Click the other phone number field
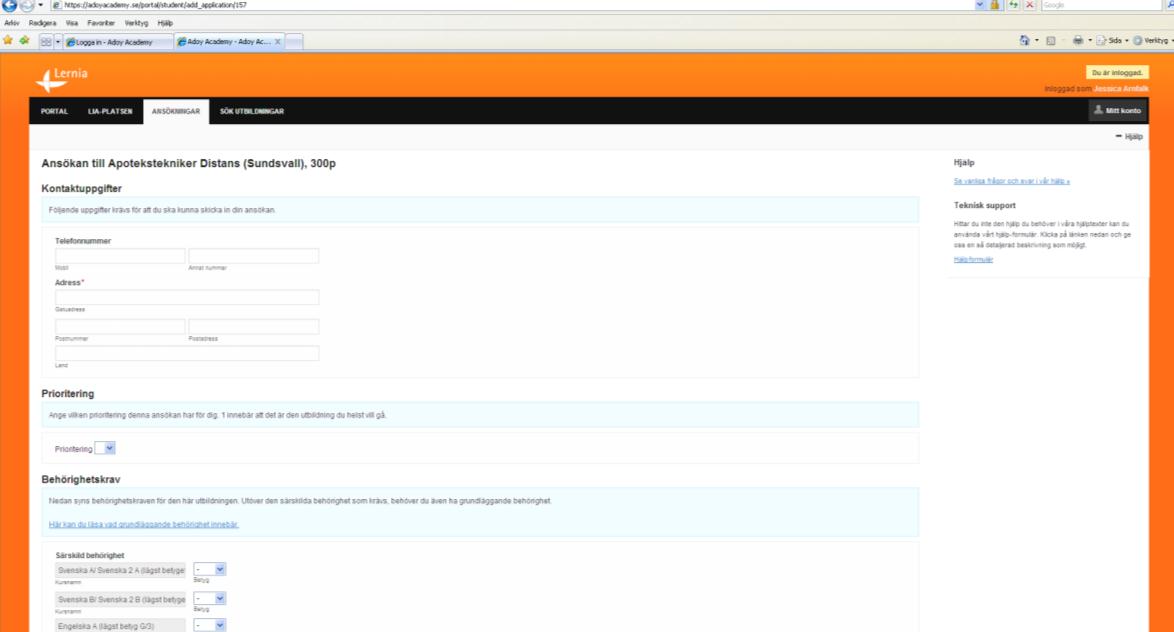Viewport: 1174px width, 632px height. coord(253,255)
